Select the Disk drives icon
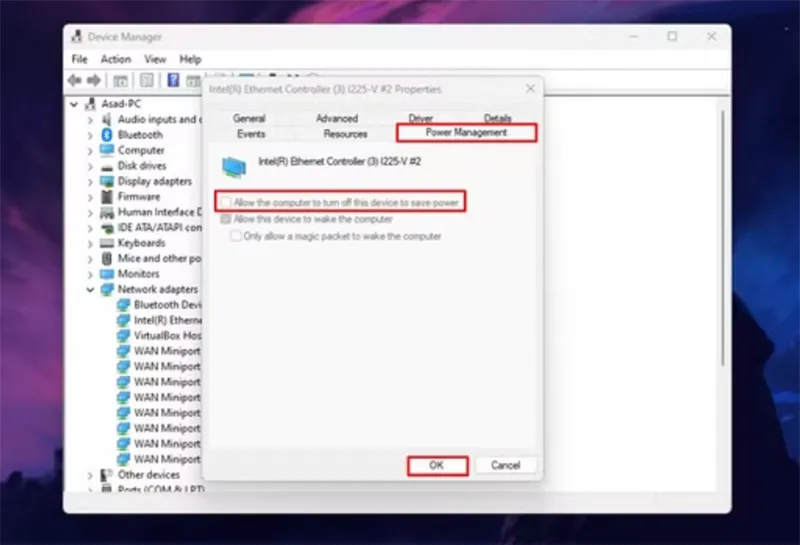 [107, 166]
